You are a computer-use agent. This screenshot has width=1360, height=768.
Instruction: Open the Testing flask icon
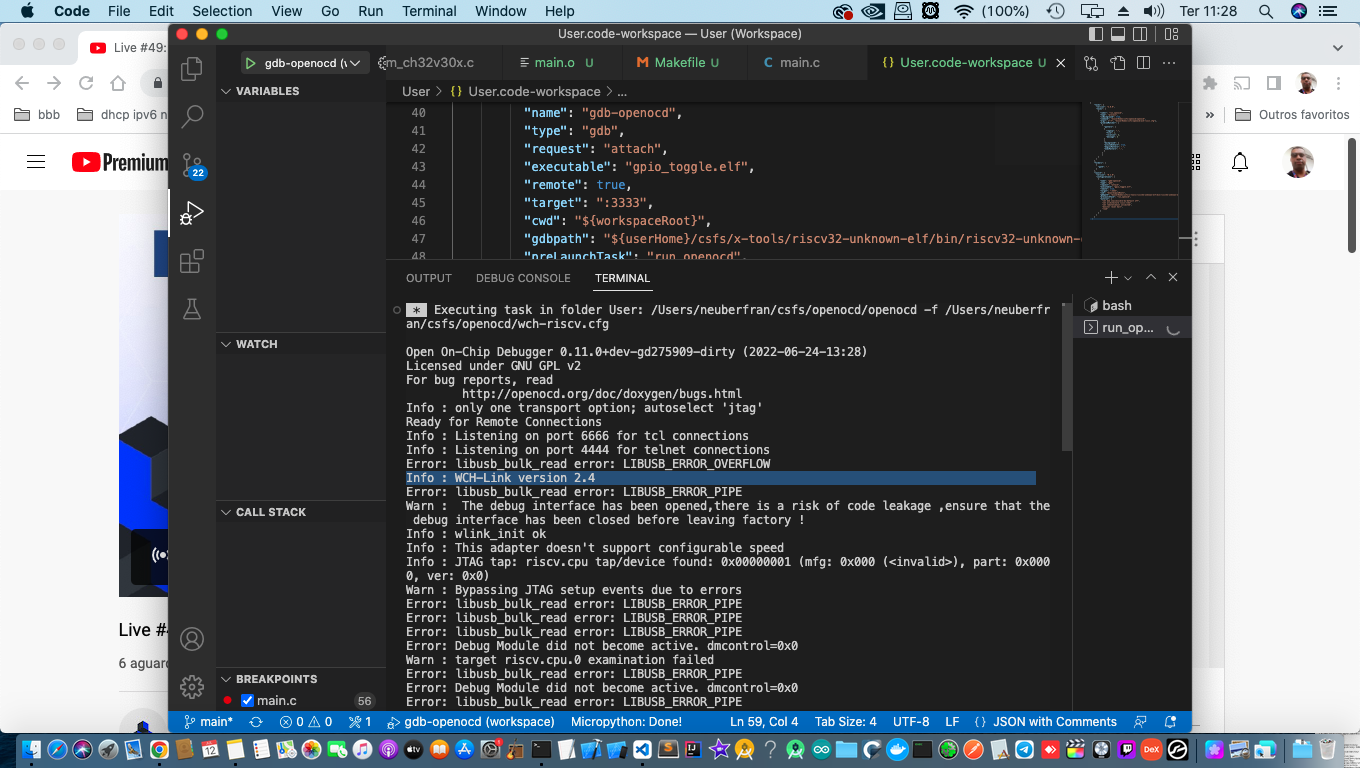191,310
